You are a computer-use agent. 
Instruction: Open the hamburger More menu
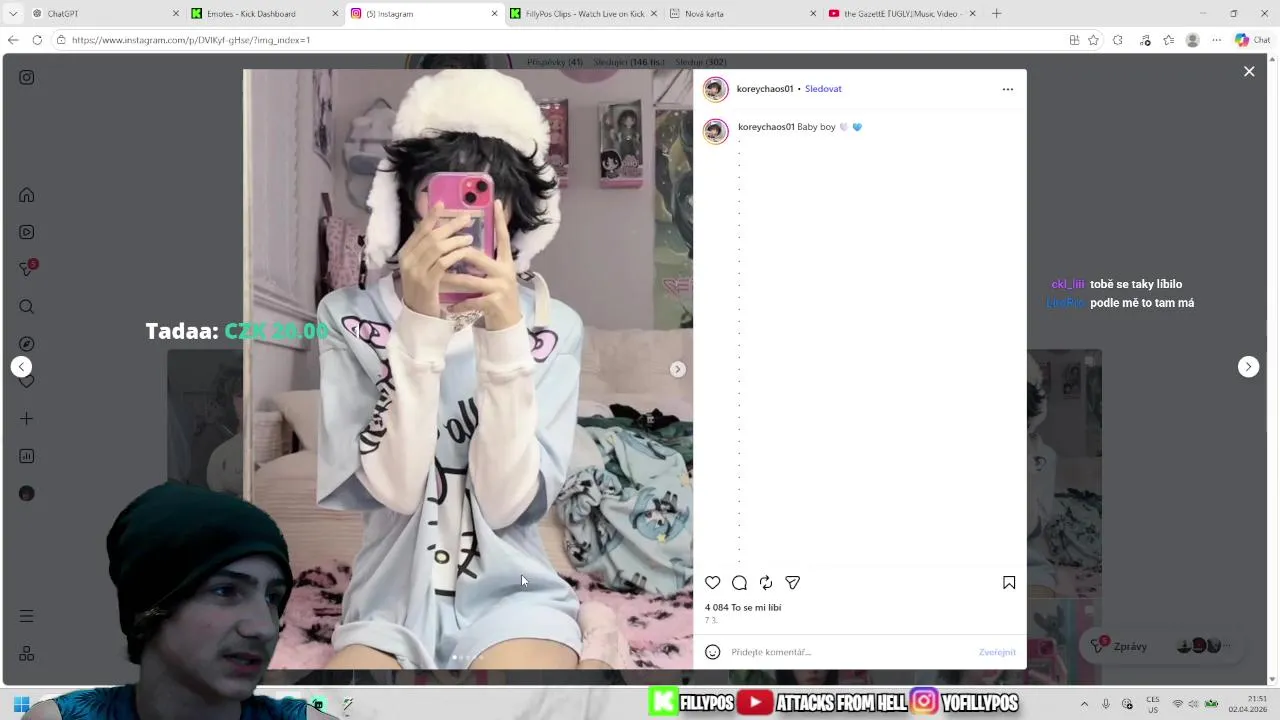(x=27, y=616)
